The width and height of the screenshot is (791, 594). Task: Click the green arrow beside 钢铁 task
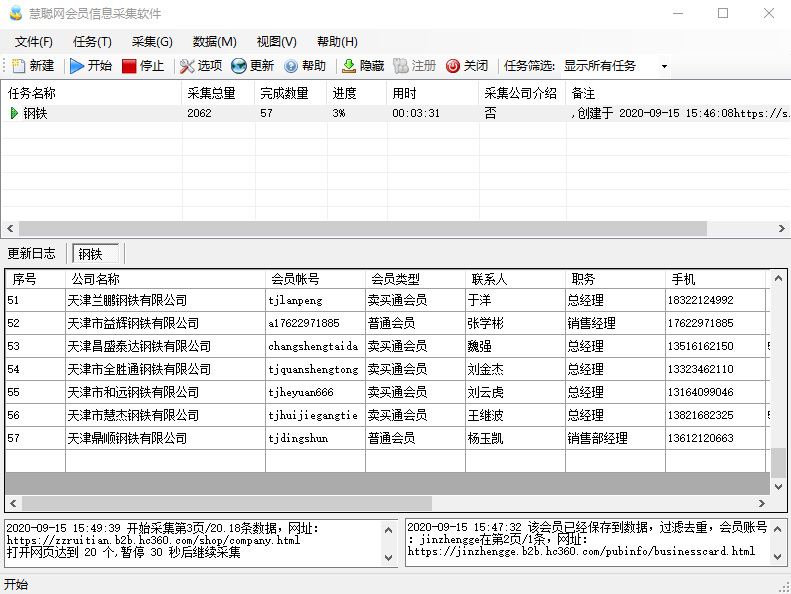(14, 113)
